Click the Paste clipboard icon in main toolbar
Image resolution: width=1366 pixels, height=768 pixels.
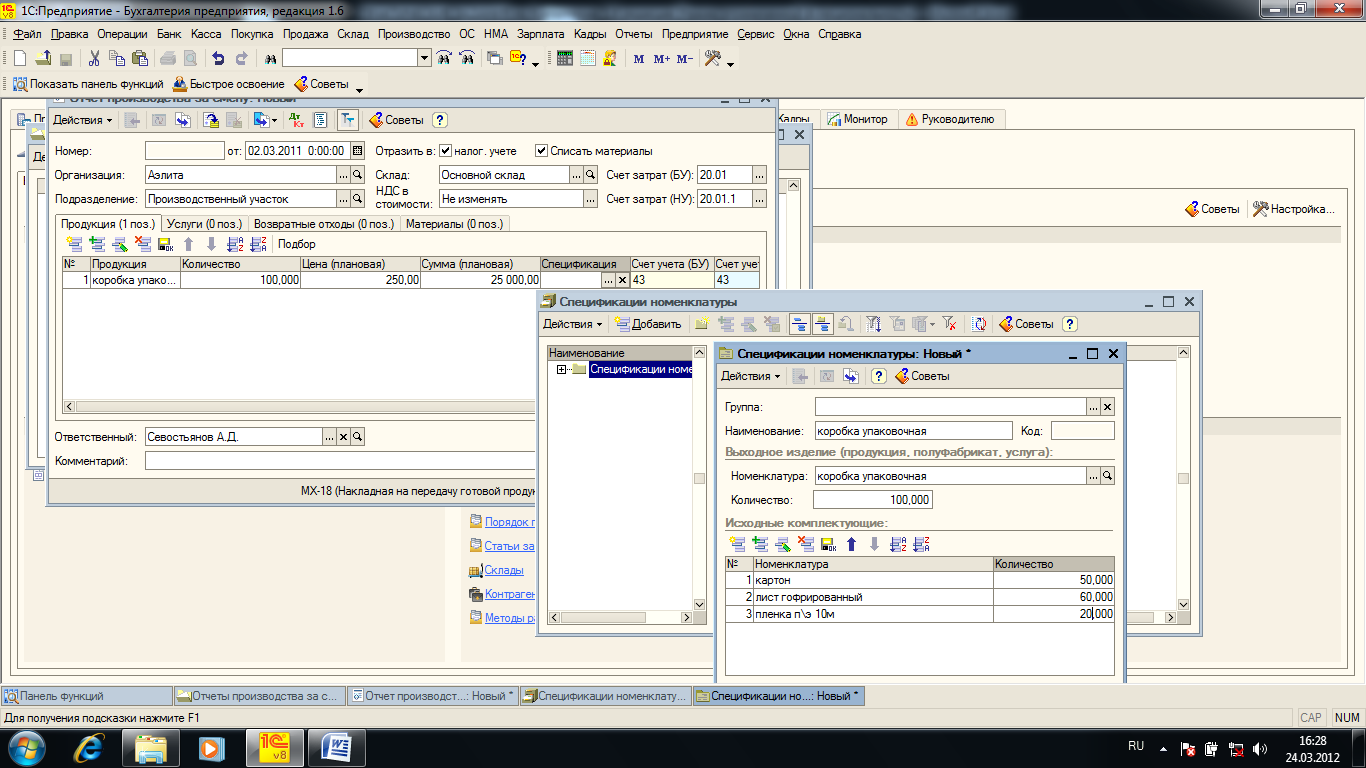(x=140, y=58)
